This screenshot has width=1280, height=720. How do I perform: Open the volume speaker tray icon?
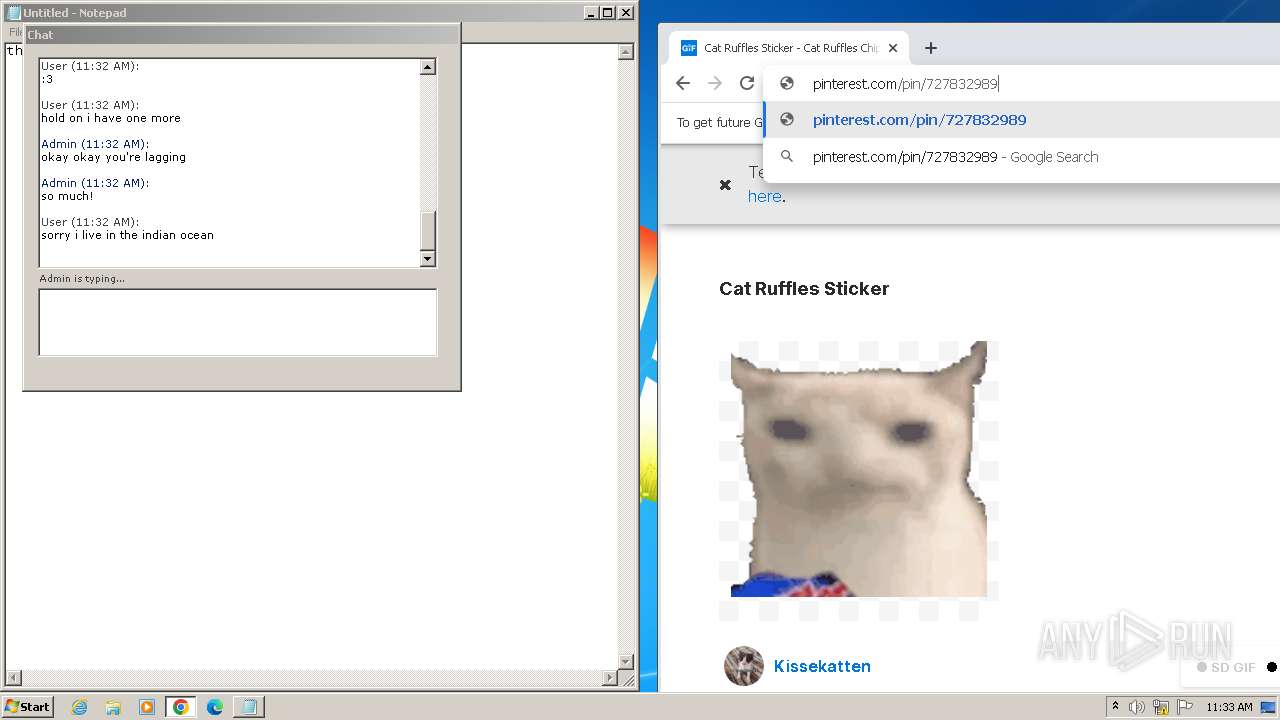(x=1137, y=707)
